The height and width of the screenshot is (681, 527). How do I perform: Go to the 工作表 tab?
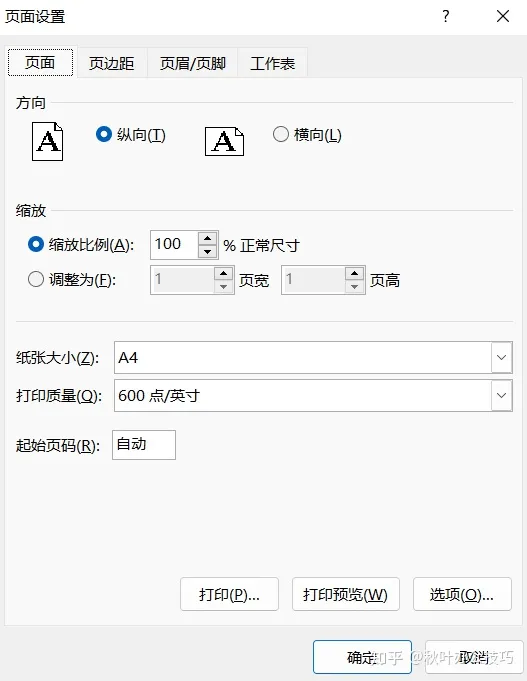(273, 63)
